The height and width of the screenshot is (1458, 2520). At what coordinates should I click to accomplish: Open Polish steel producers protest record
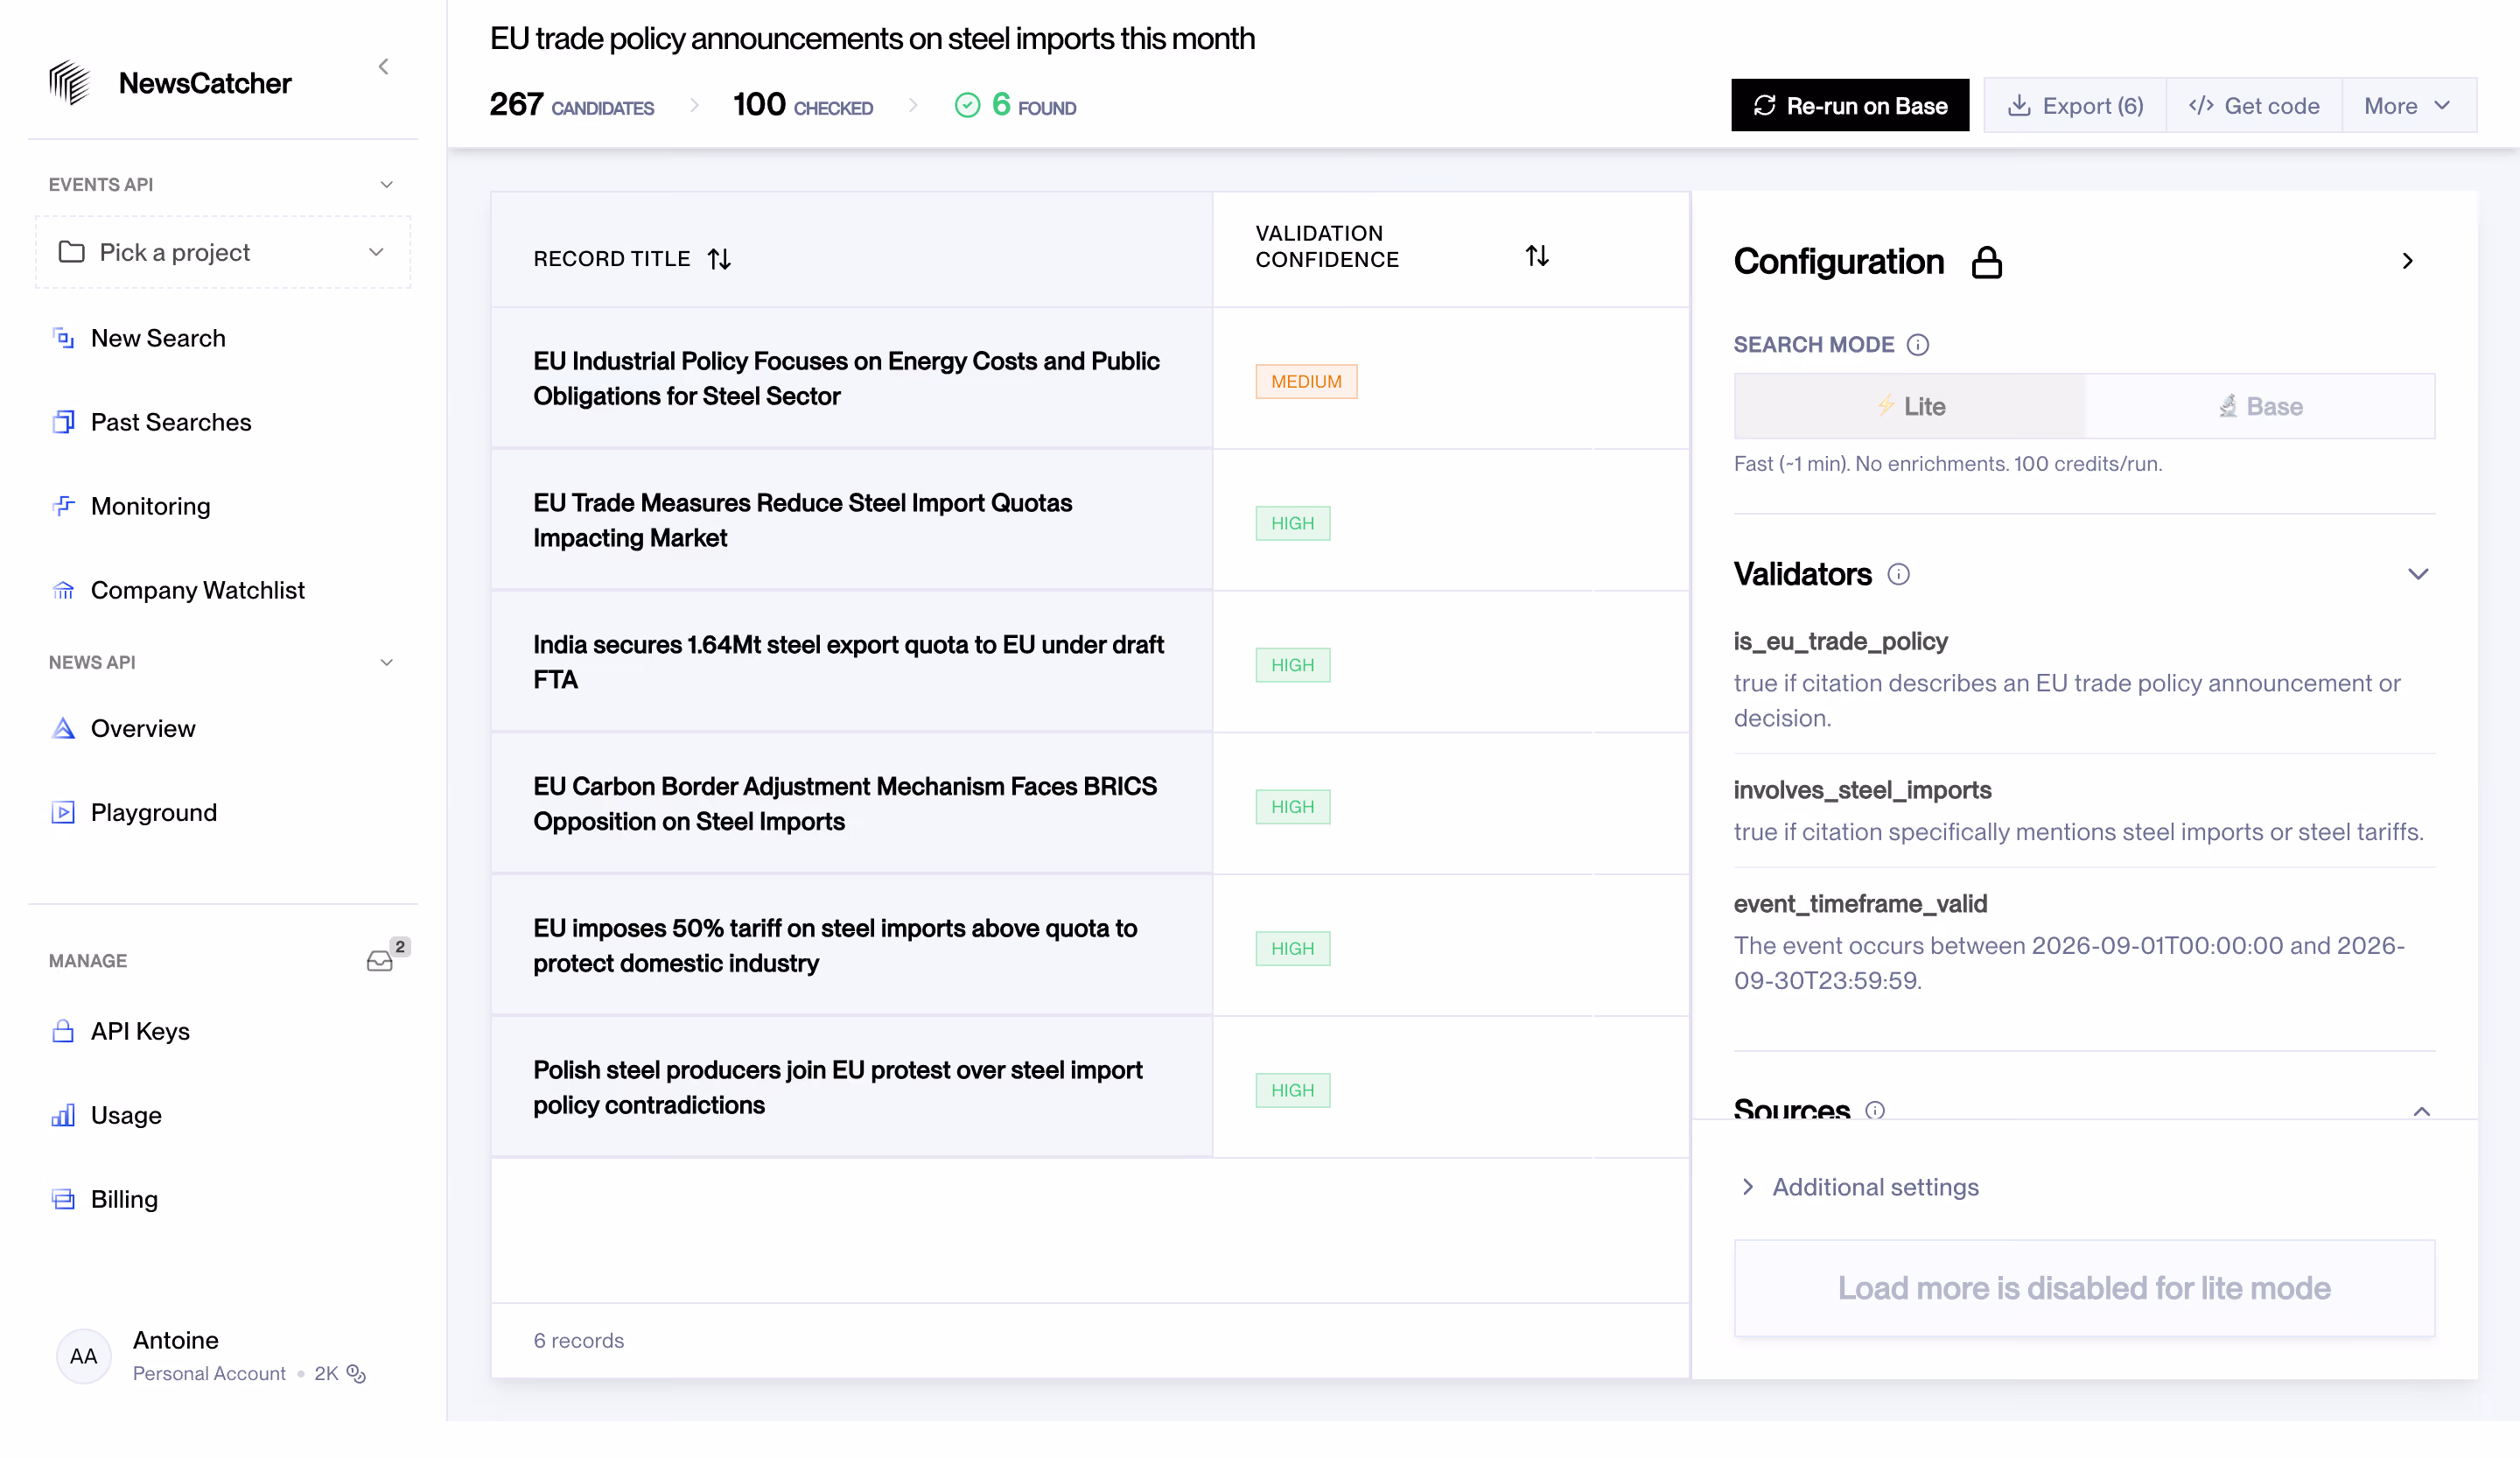(851, 1087)
